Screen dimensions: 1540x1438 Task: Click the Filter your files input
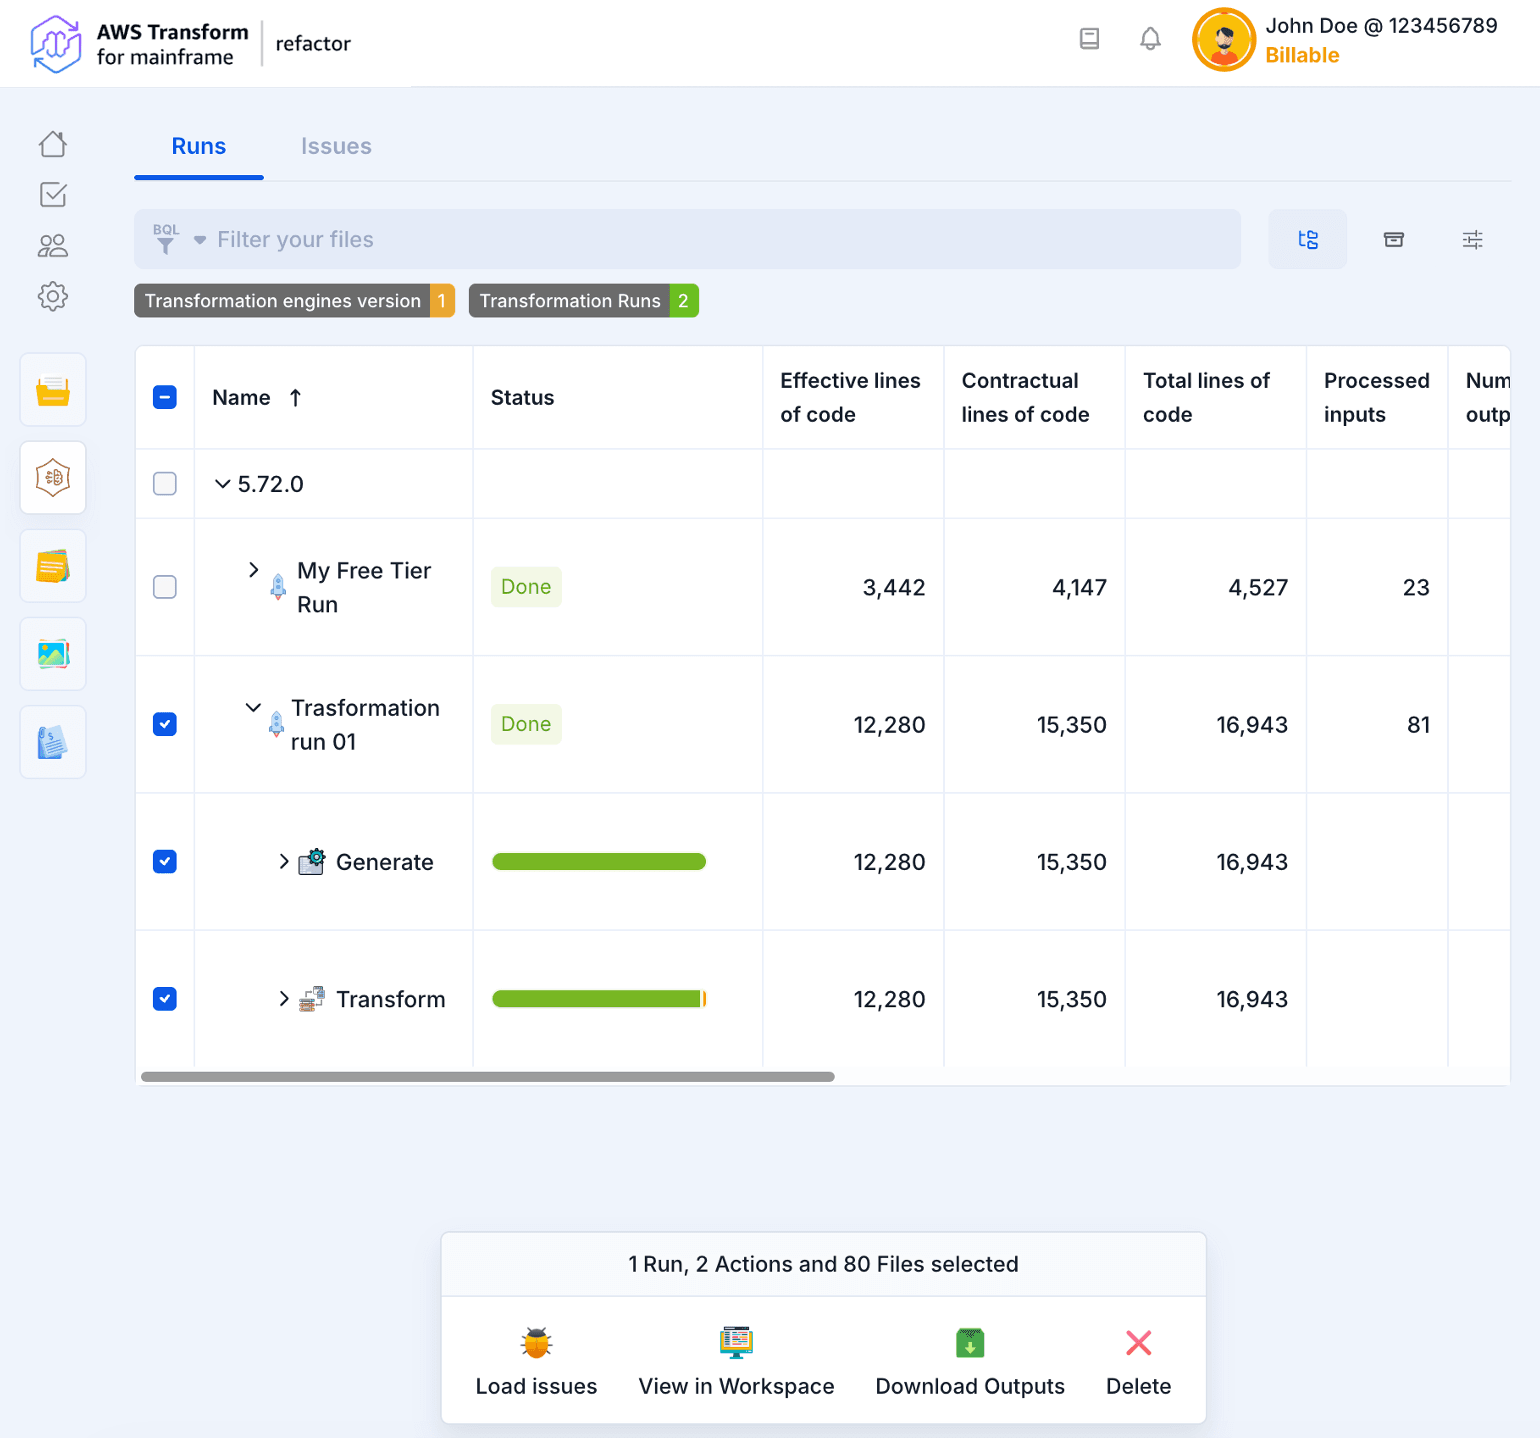(x=700, y=240)
